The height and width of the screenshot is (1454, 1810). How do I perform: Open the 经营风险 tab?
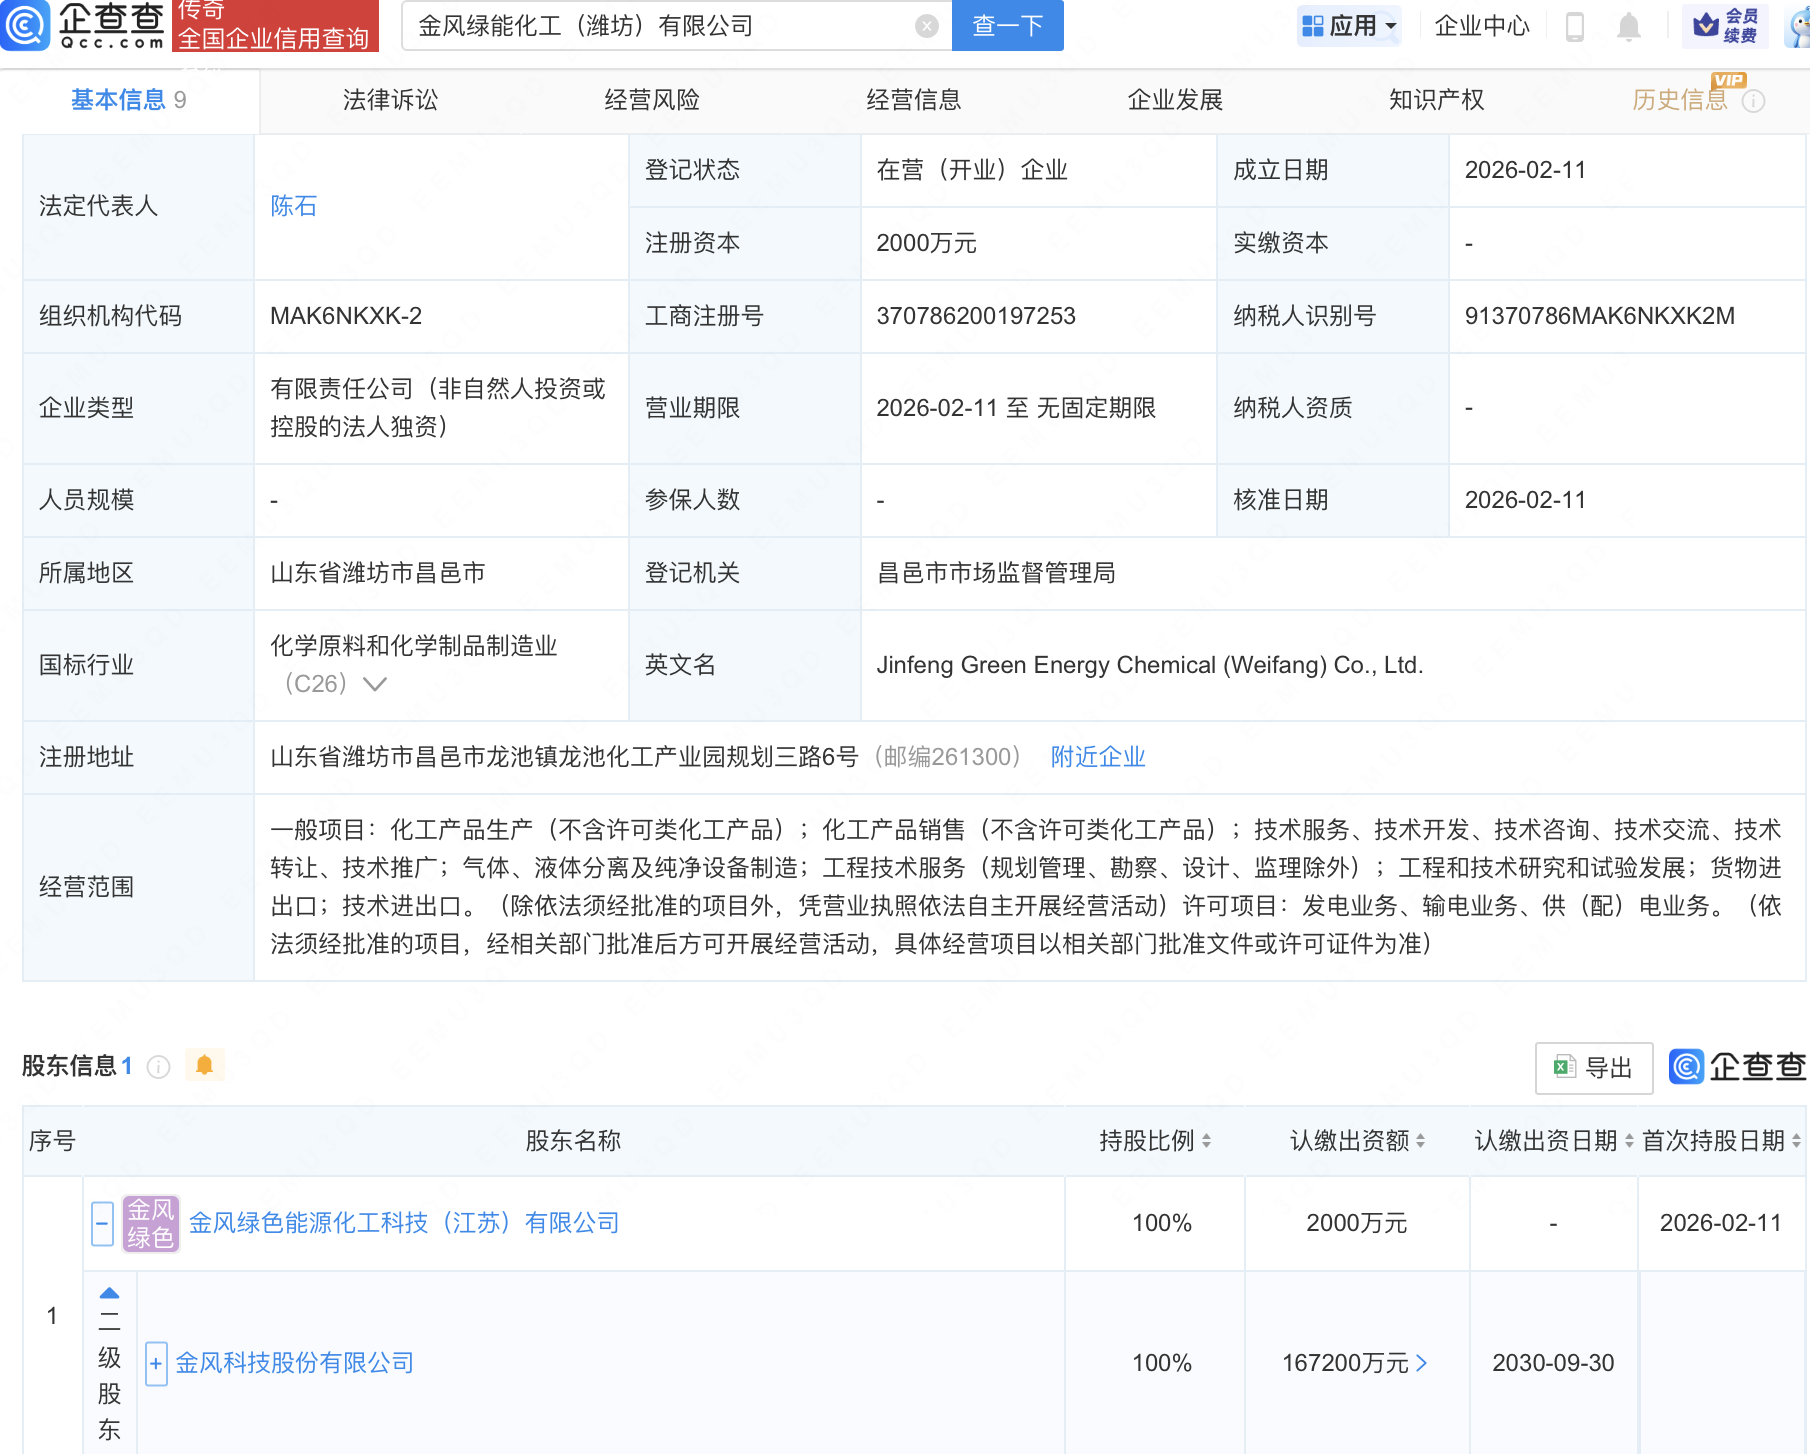click(651, 100)
